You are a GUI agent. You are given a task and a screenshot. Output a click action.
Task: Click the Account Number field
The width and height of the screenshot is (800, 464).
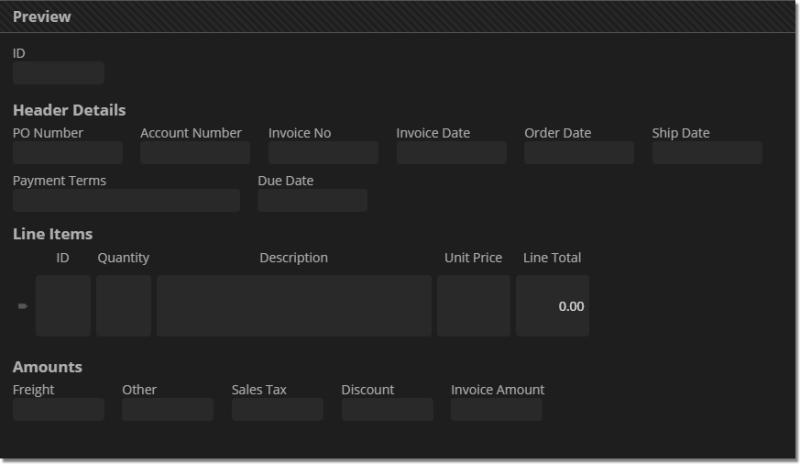(195, 153)
